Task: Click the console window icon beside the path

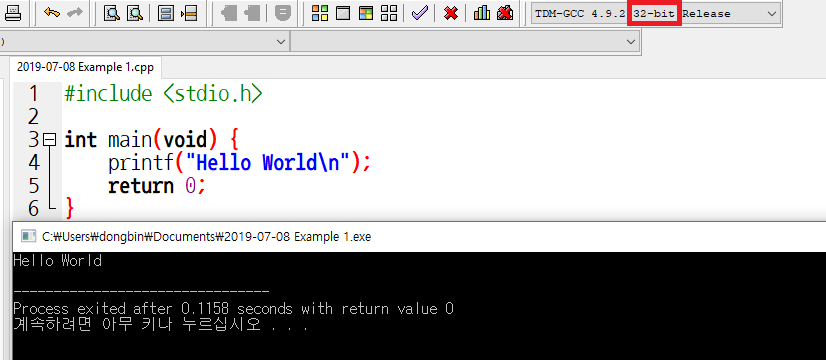Action: 28,237
